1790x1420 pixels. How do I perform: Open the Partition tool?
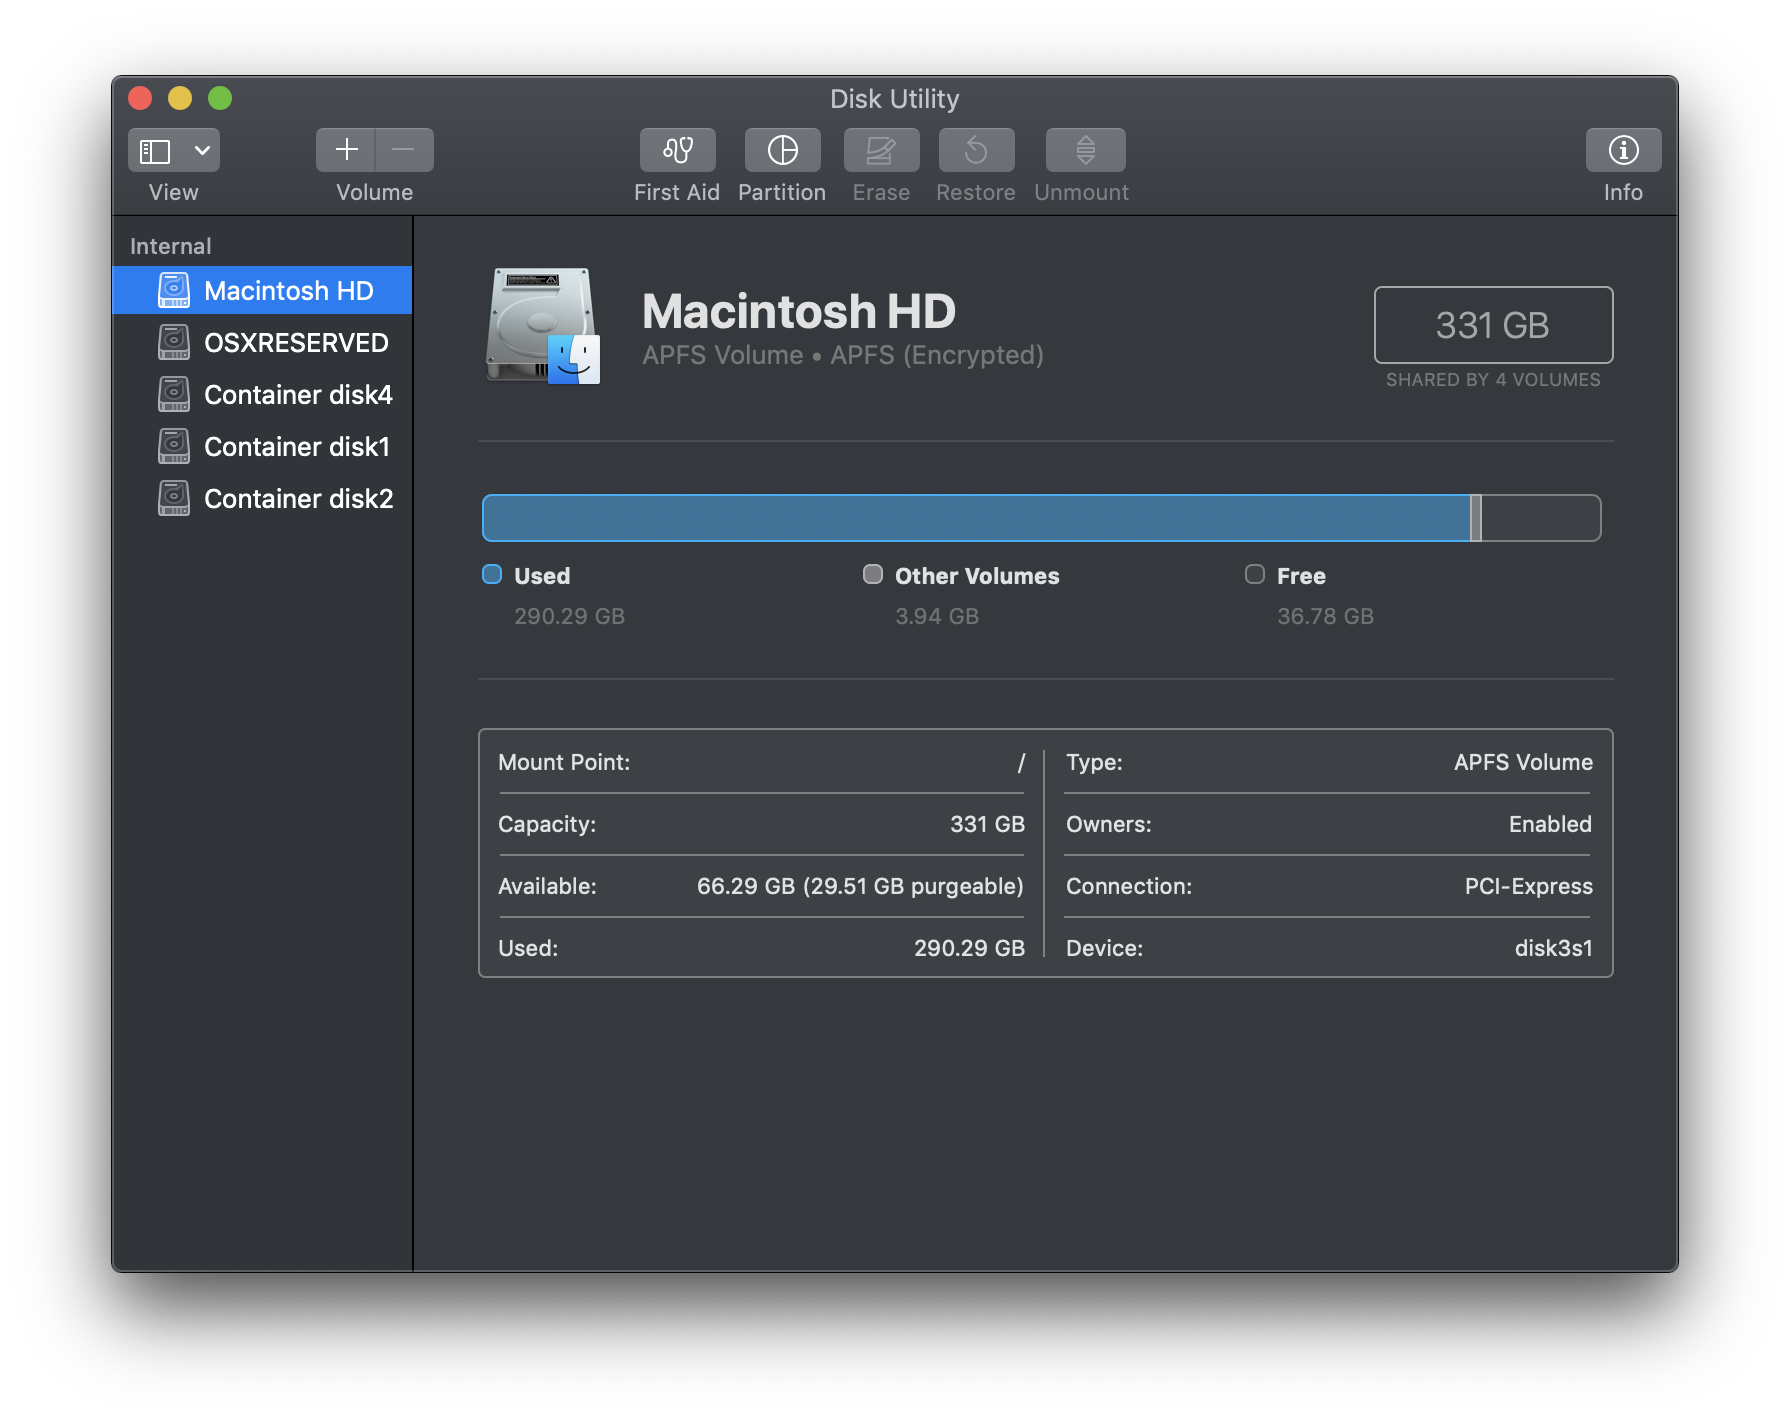(783, 150)
